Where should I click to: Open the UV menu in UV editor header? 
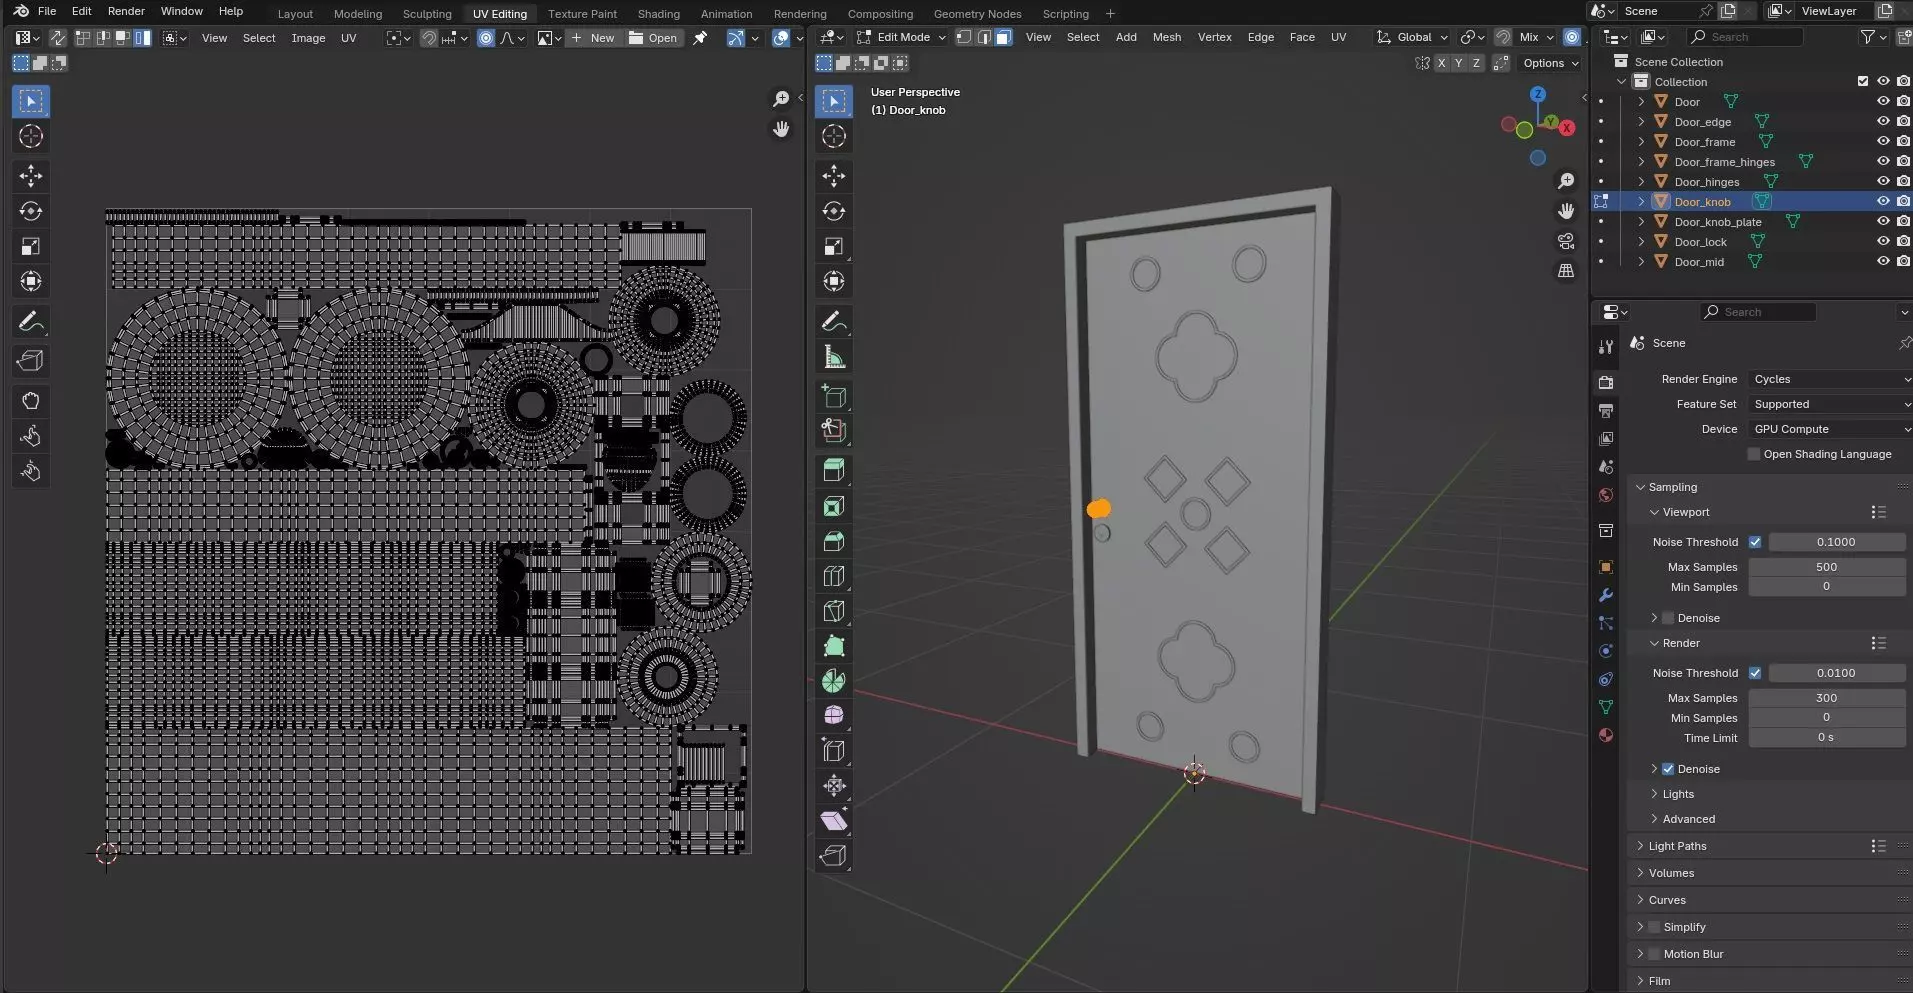tap(348, 38)
